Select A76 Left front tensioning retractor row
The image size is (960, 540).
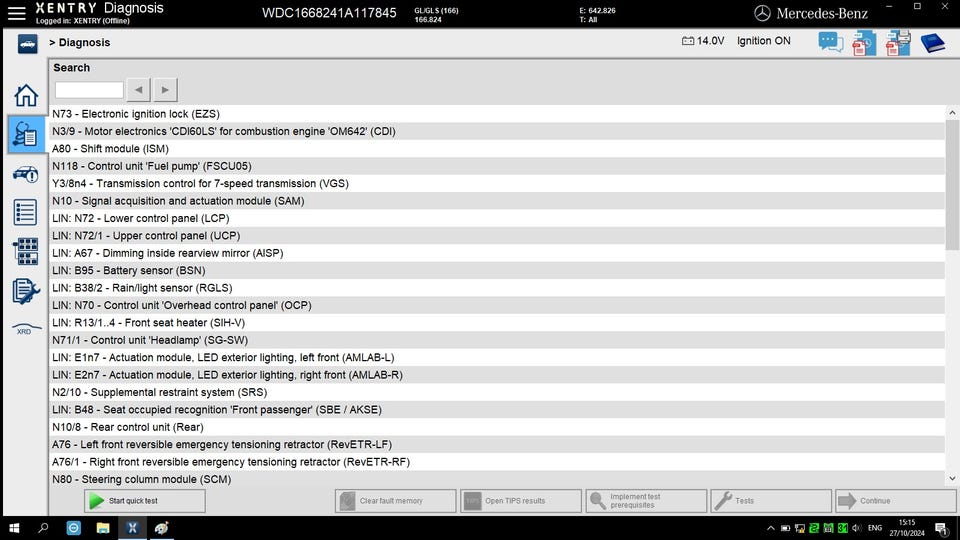click(497, 444)
